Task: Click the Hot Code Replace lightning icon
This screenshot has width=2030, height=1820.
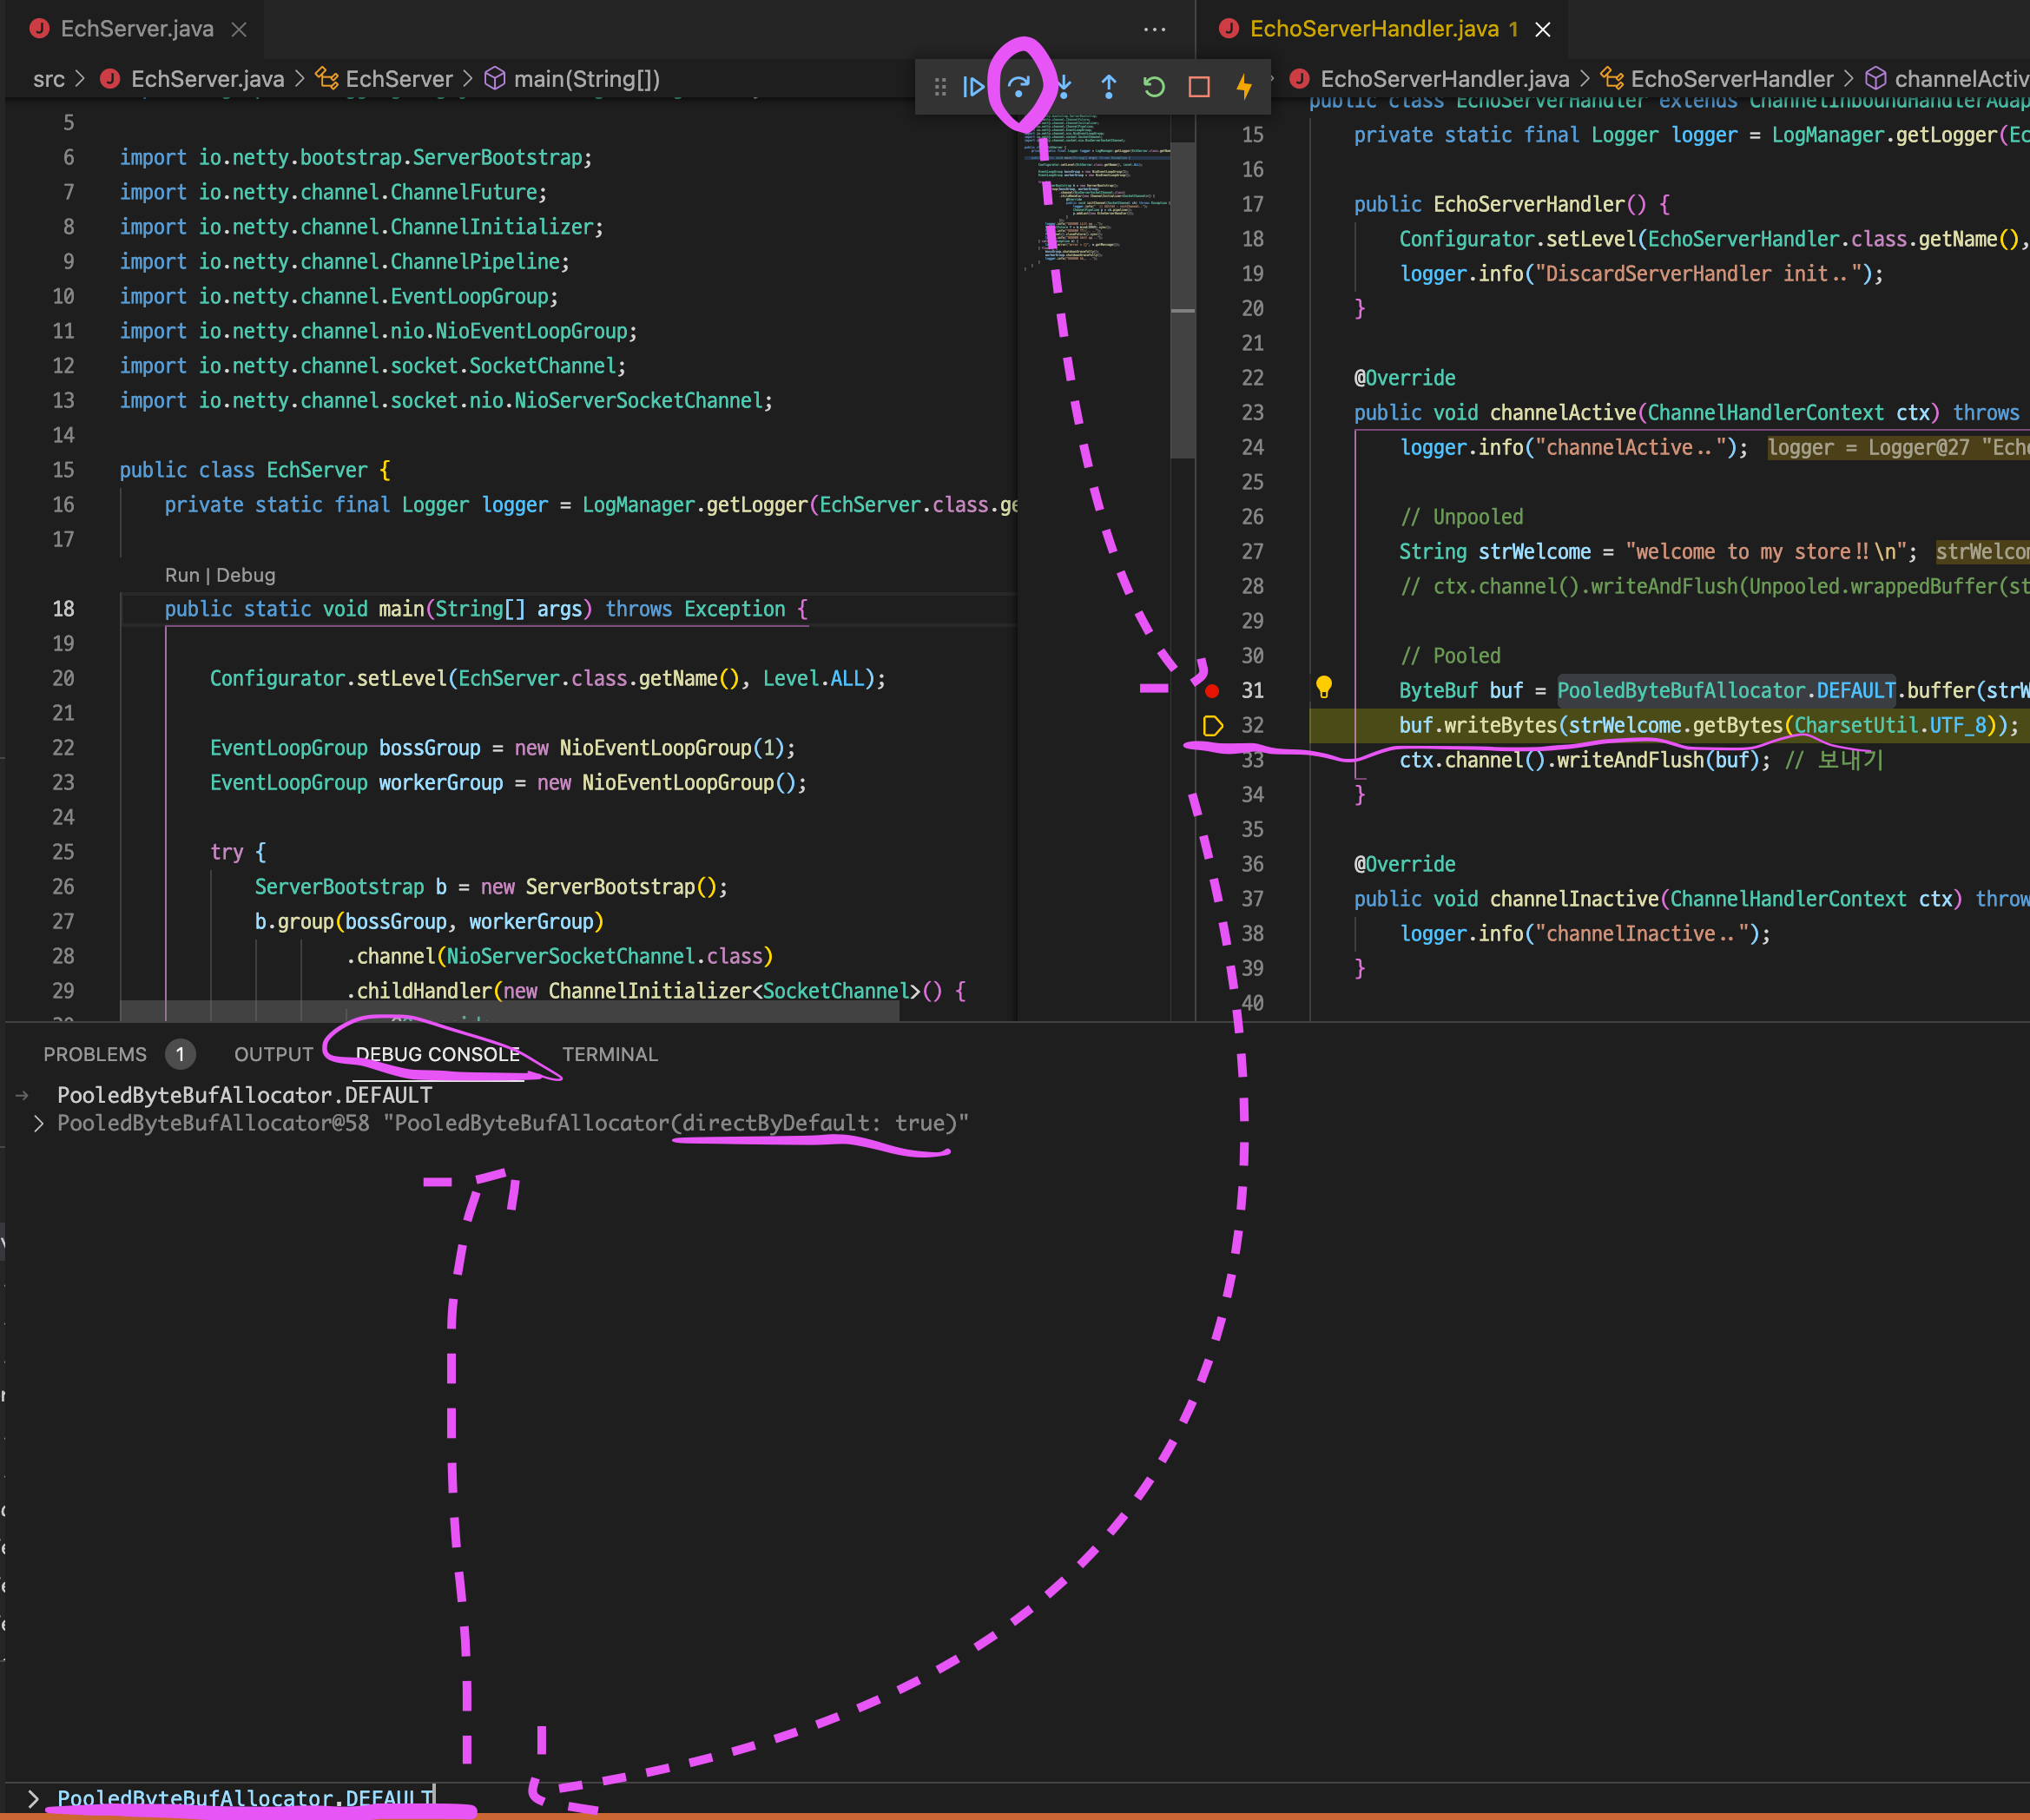Action: pyautogui.click(x=1244, y=87)
